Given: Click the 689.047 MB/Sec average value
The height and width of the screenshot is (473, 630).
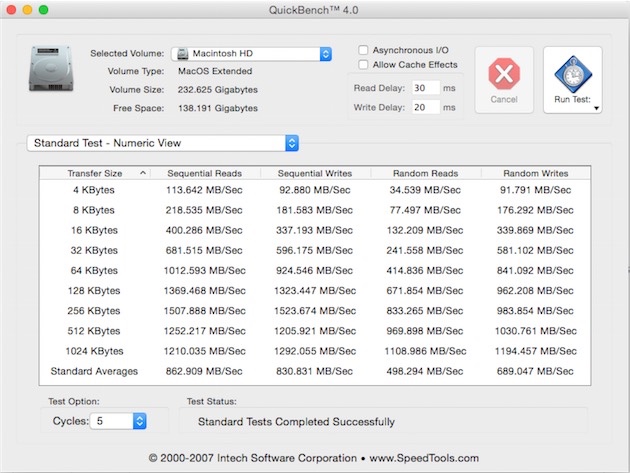Looking at the screenshot, I should 535,371.
